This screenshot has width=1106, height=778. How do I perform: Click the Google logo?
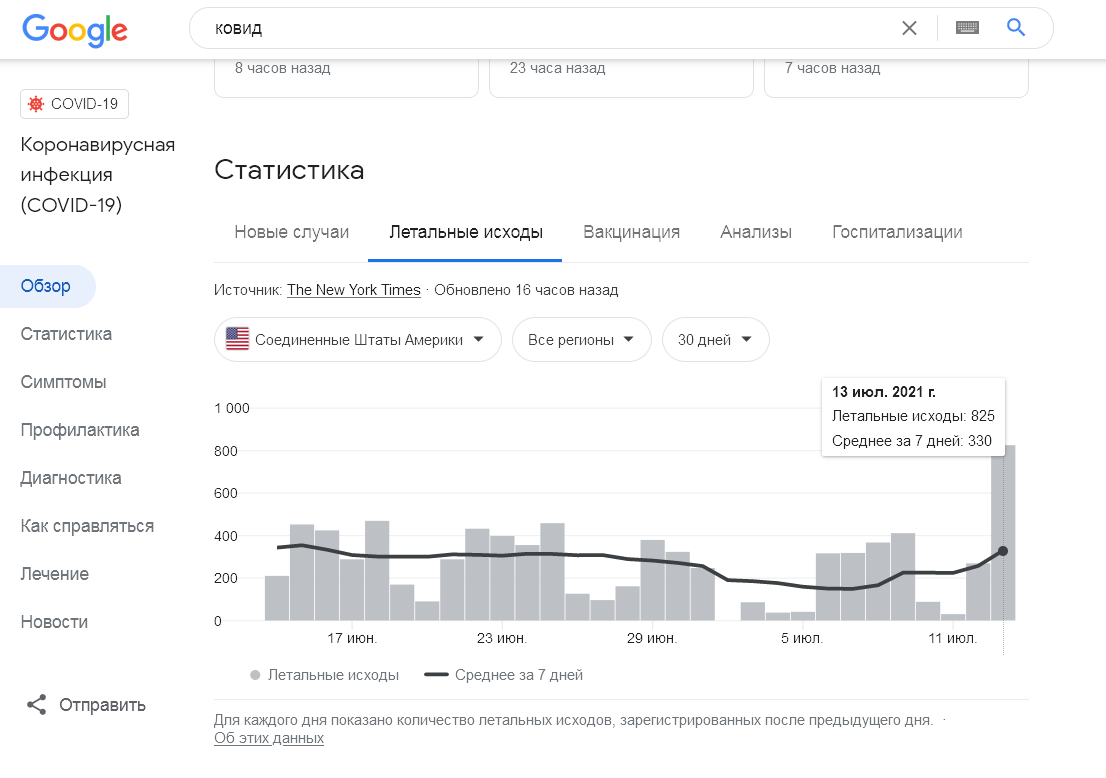[75, 29]
